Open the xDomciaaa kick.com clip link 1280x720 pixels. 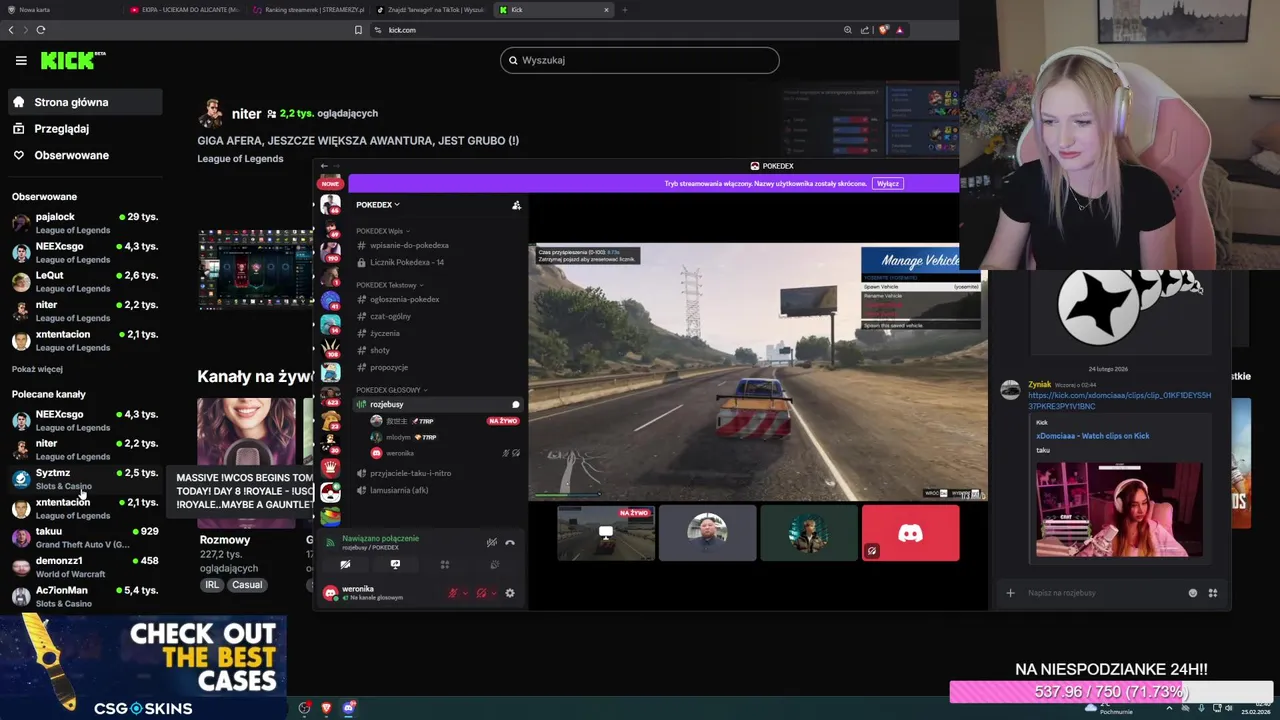point(1119,400)
